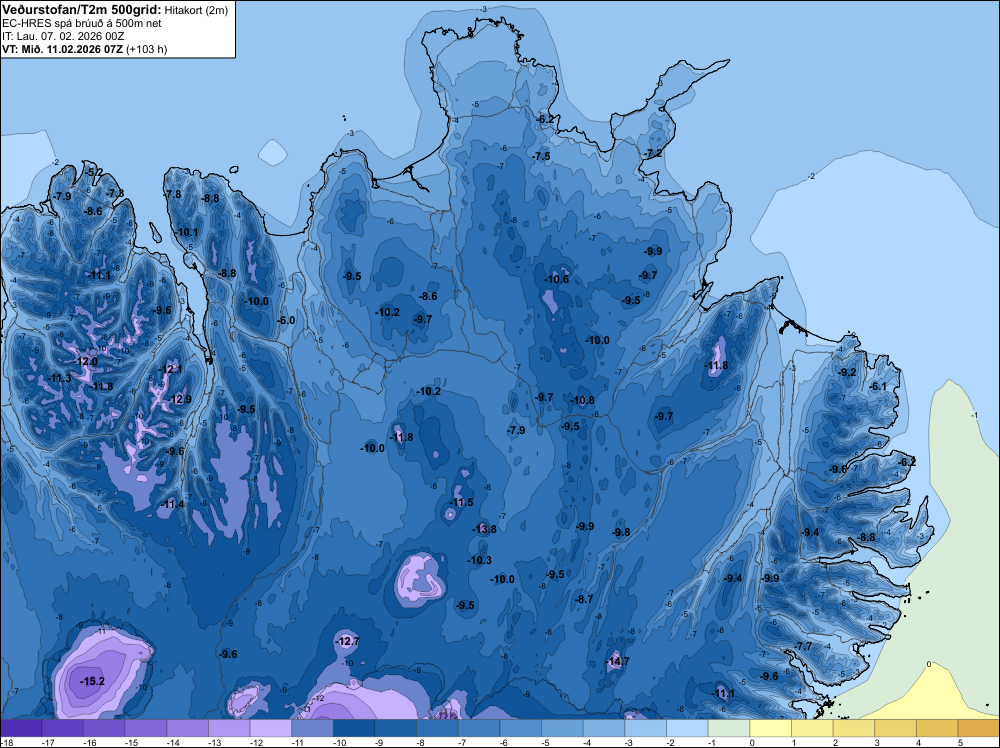Click the -10.6 temperature value on the map
Image resolution: width=1000 pixels, height=748 pixels.
556,279
